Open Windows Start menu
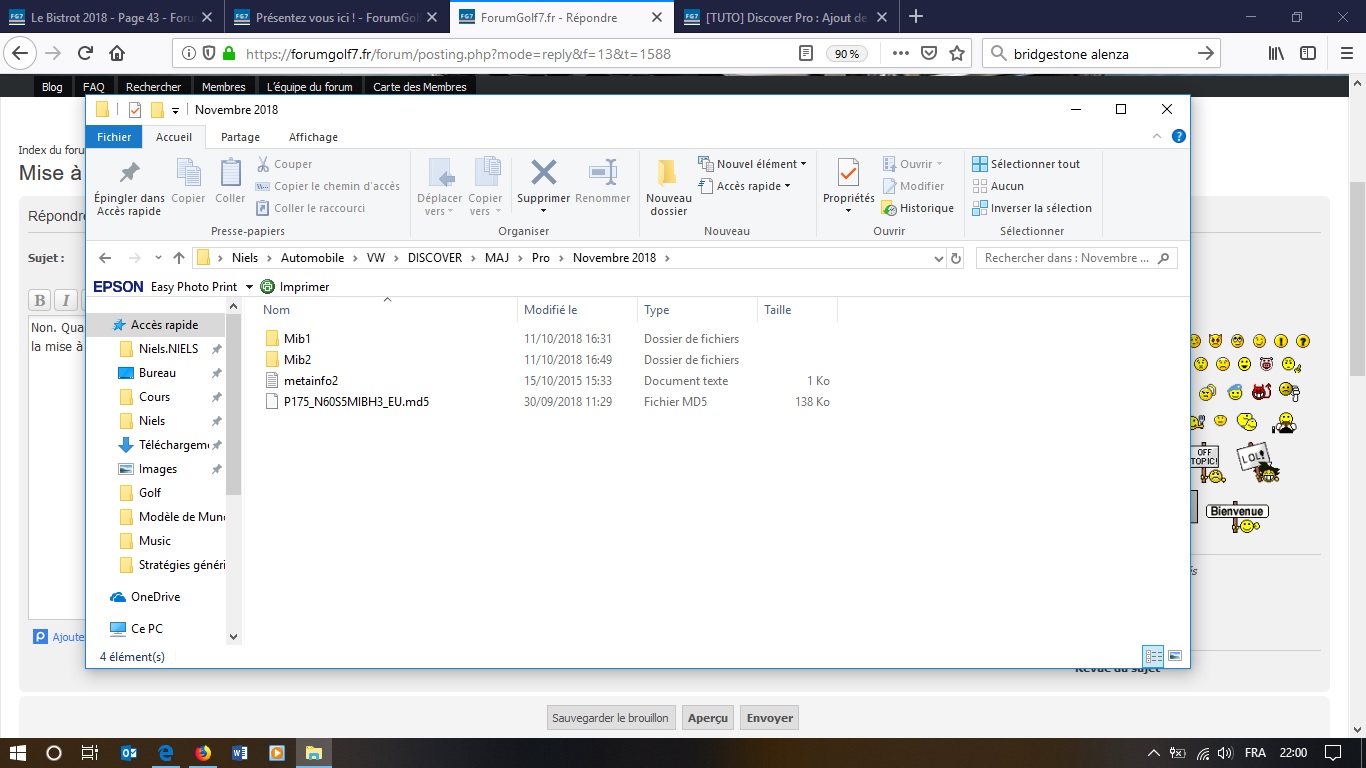Screen dimensions: 1366x768 click(x=17, y=753)
